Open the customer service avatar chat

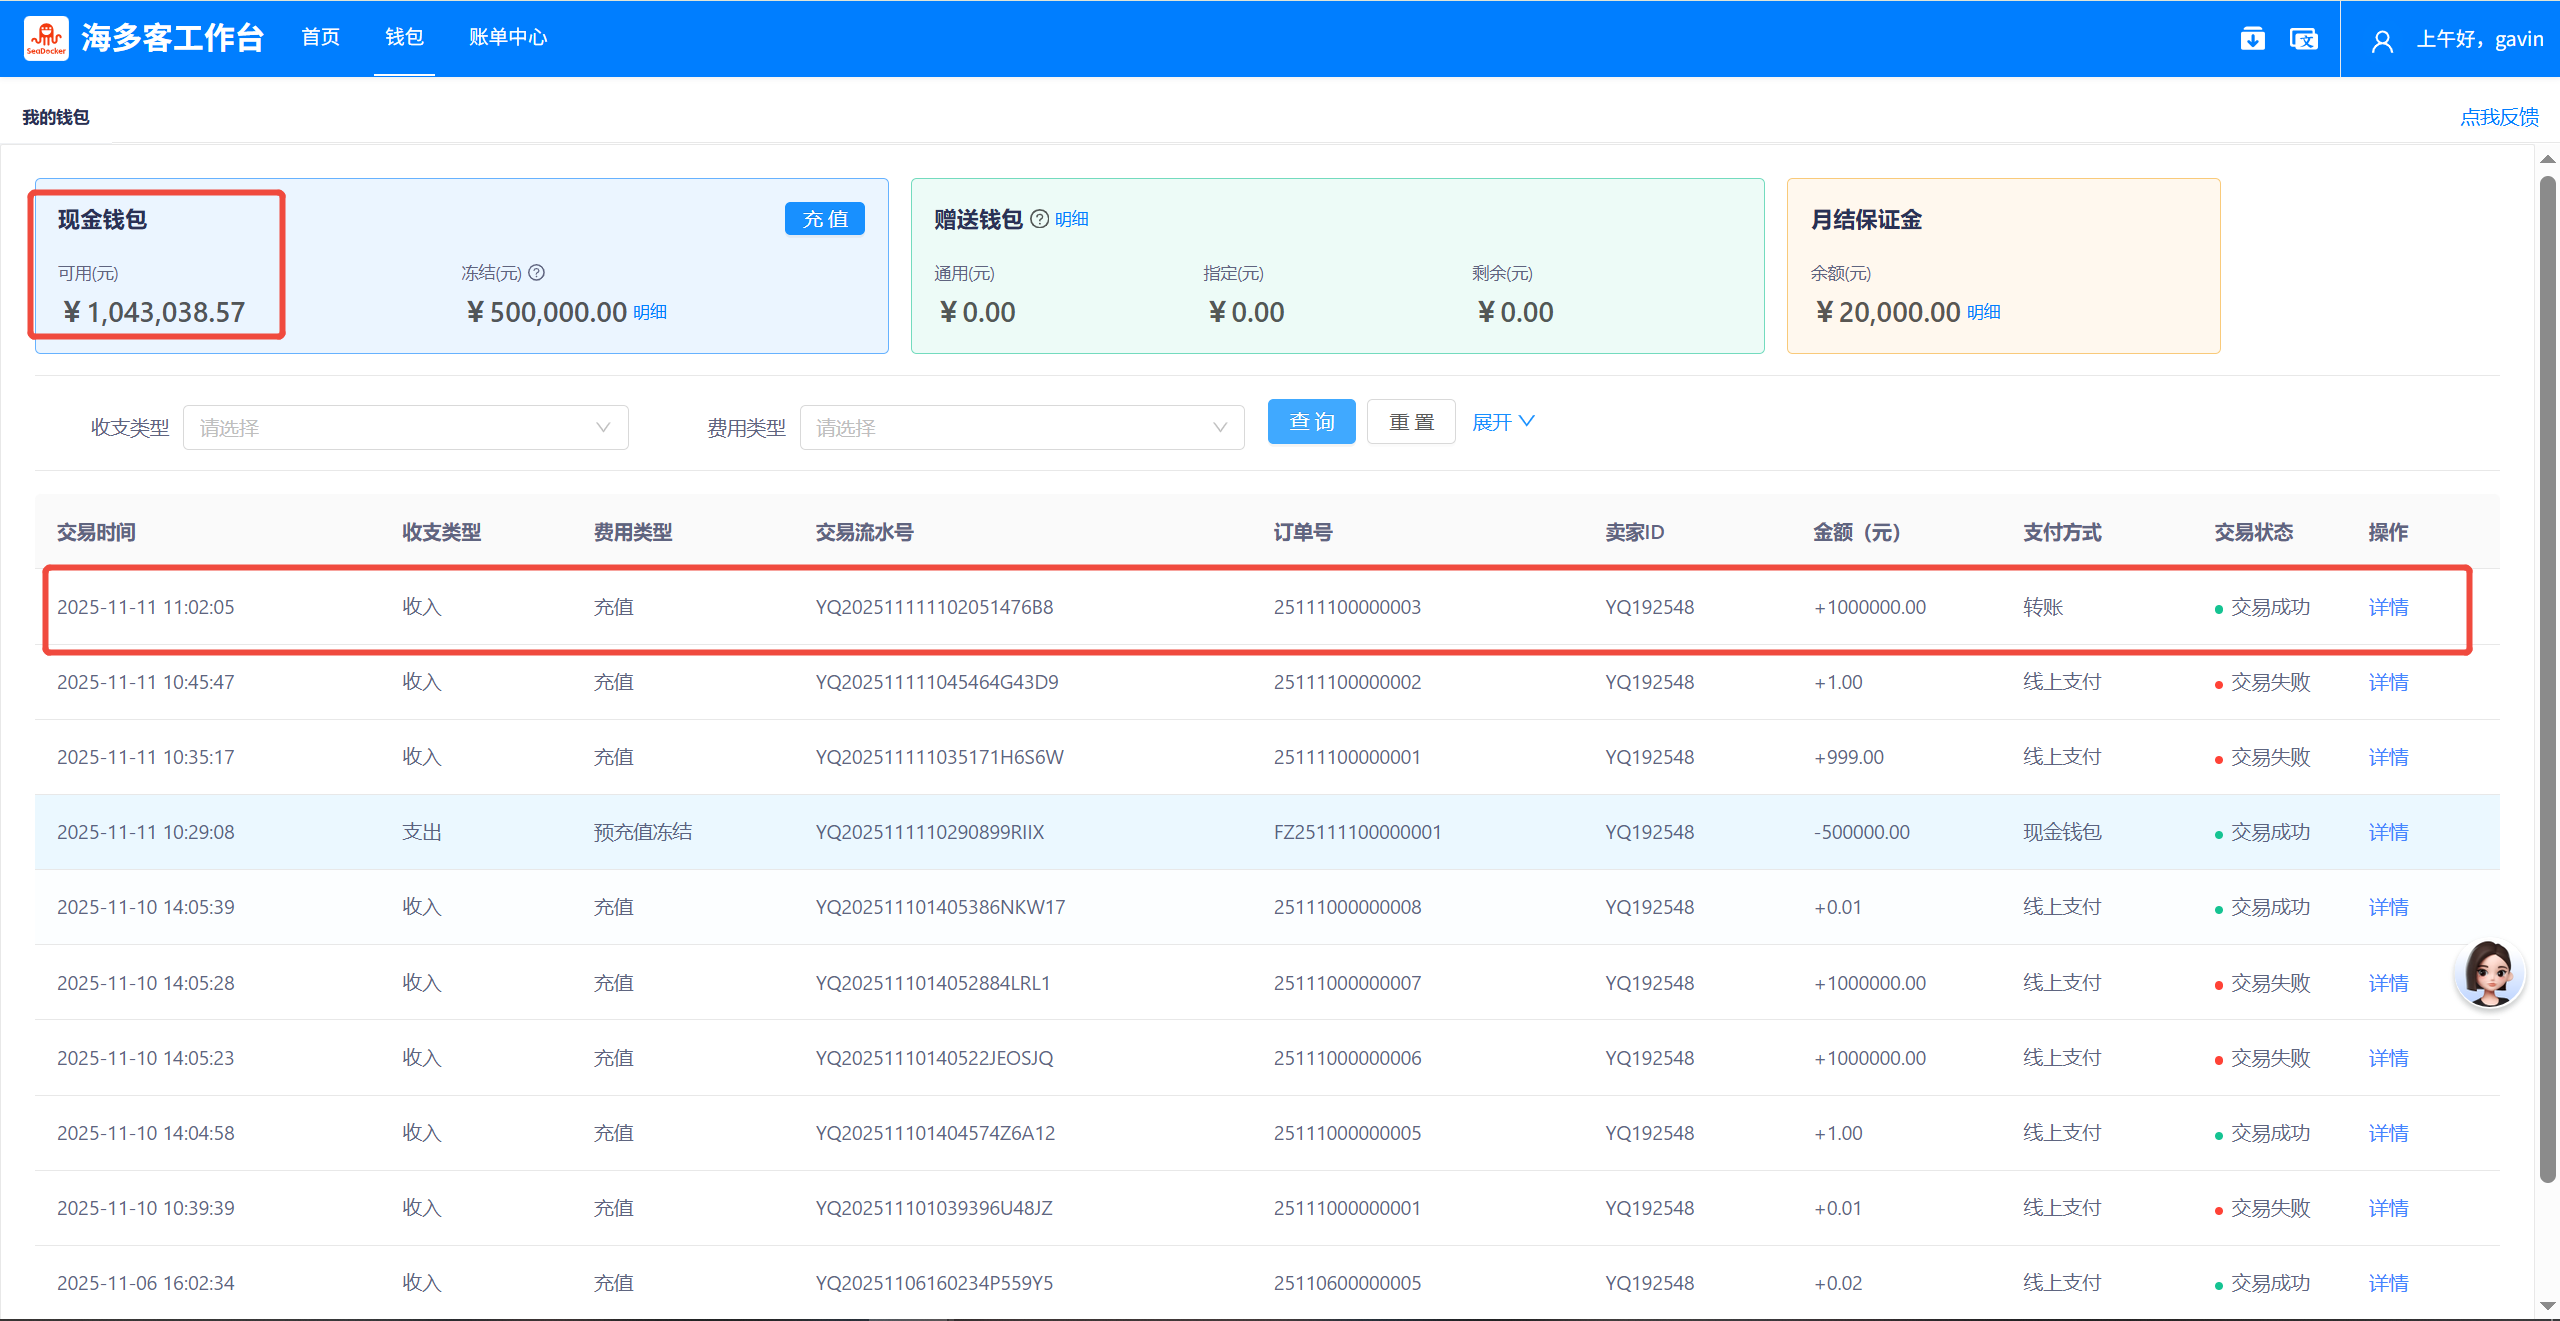(2489, 972)
